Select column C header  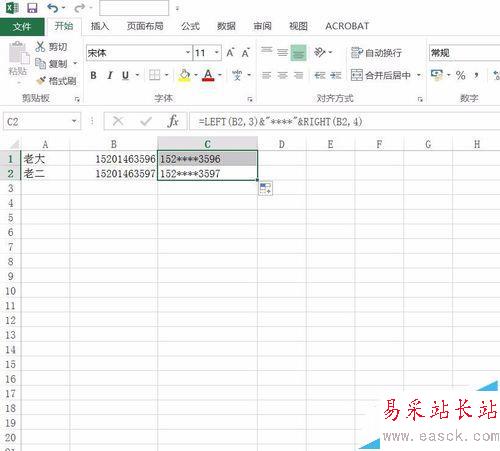(x=207, y=144)
